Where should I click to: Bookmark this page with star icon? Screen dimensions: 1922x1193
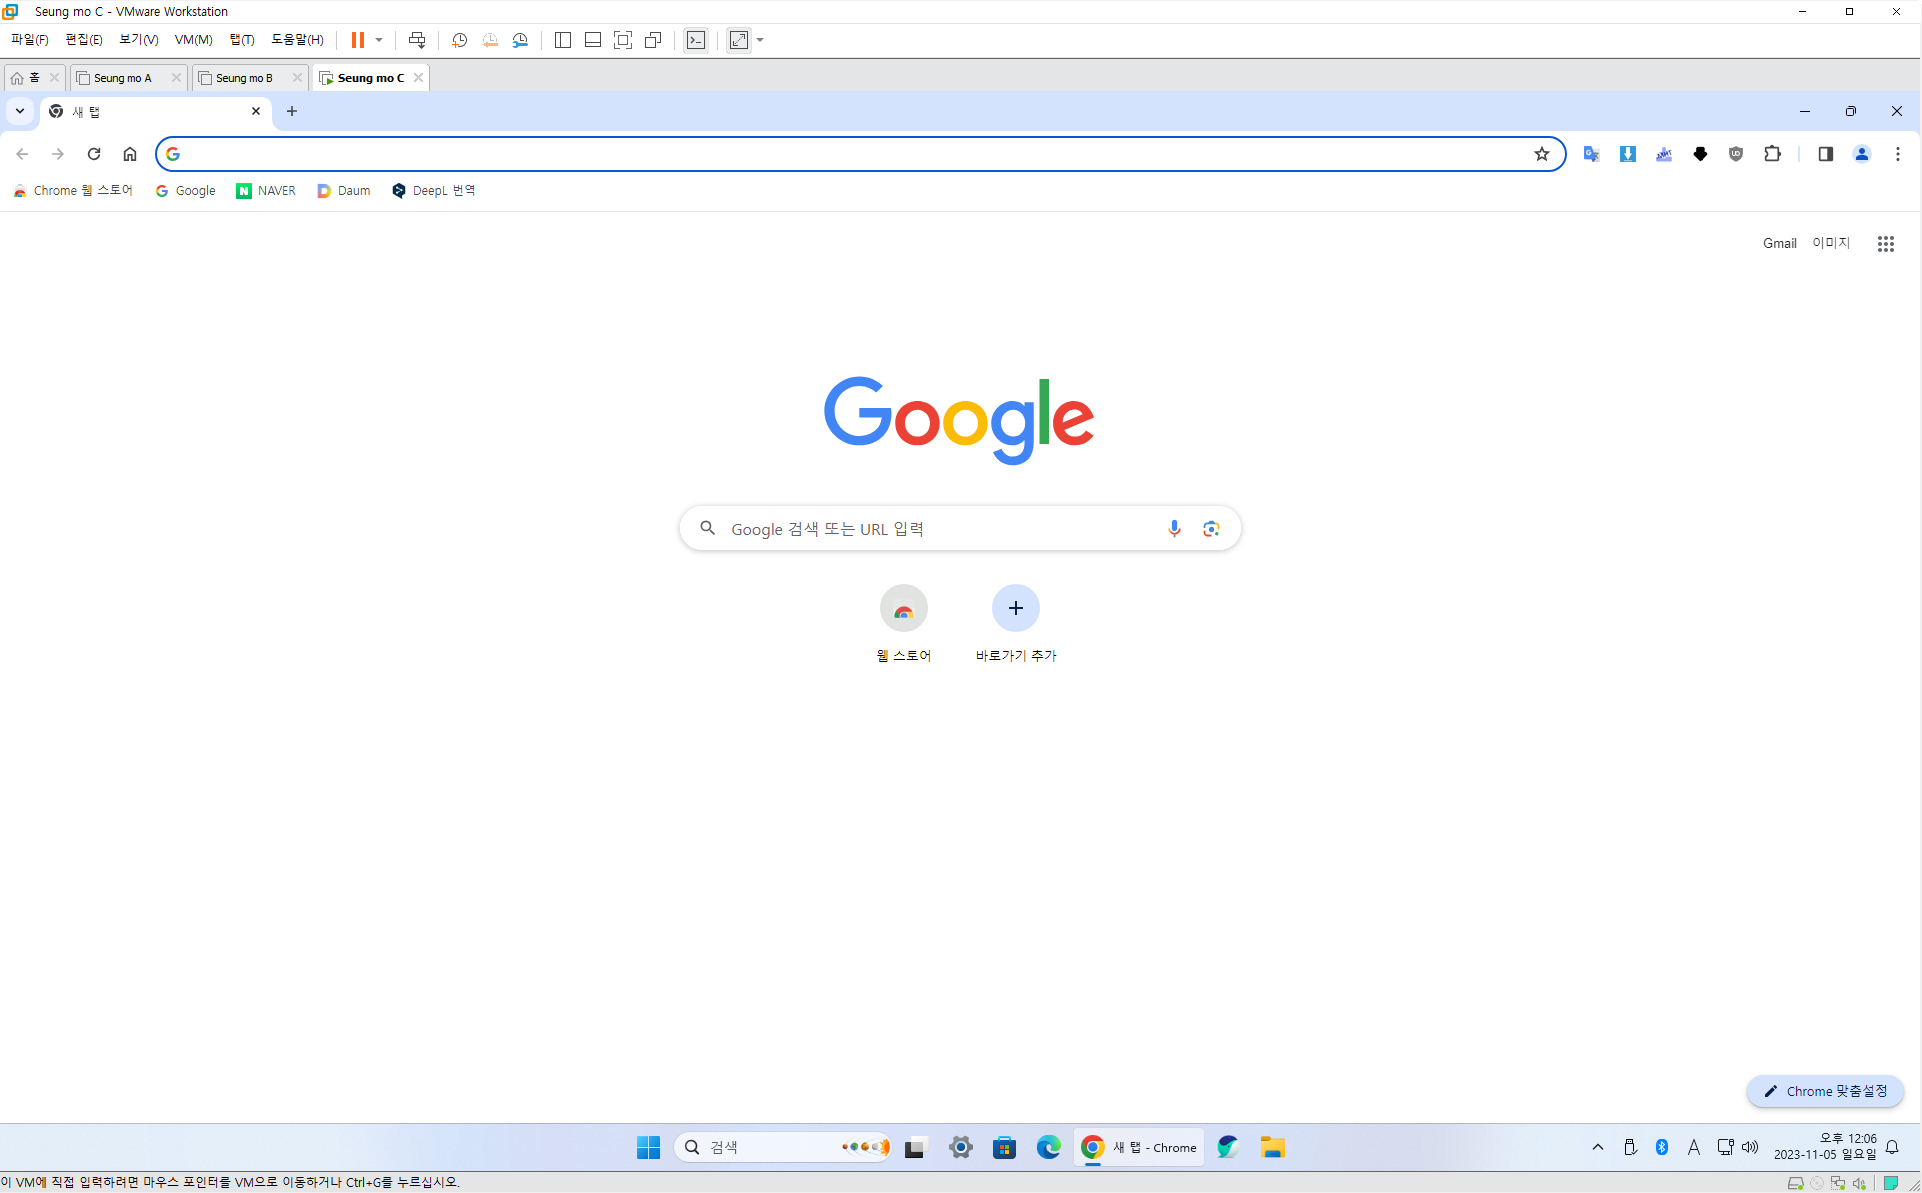pos(1541,154)
